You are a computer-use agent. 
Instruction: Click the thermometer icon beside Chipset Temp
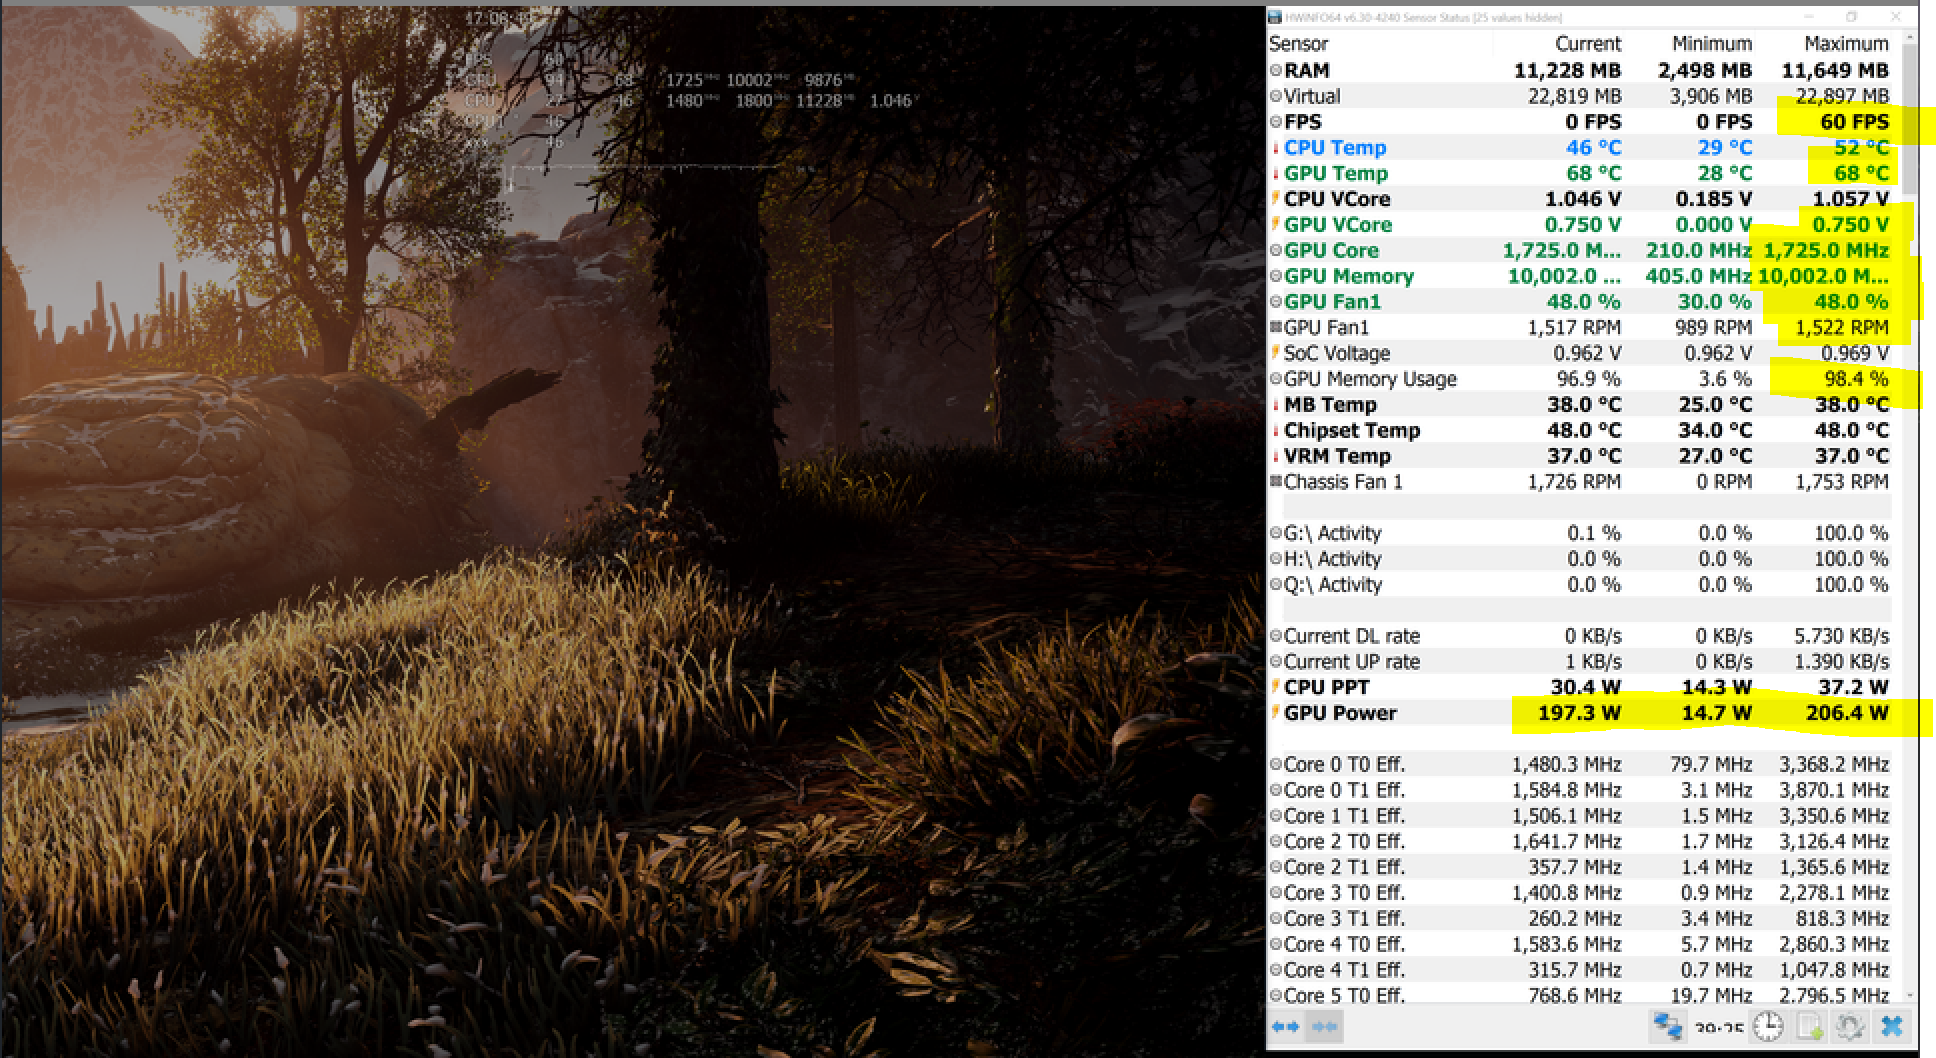(1276, 431)
